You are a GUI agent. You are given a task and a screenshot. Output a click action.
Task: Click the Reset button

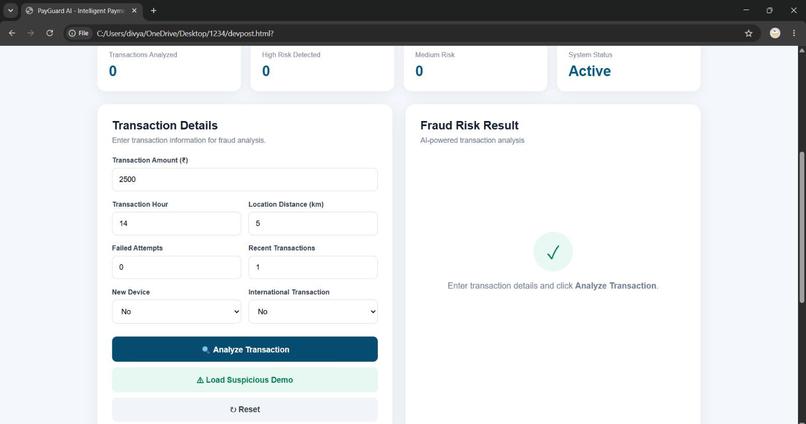click(x=245, y=410)
